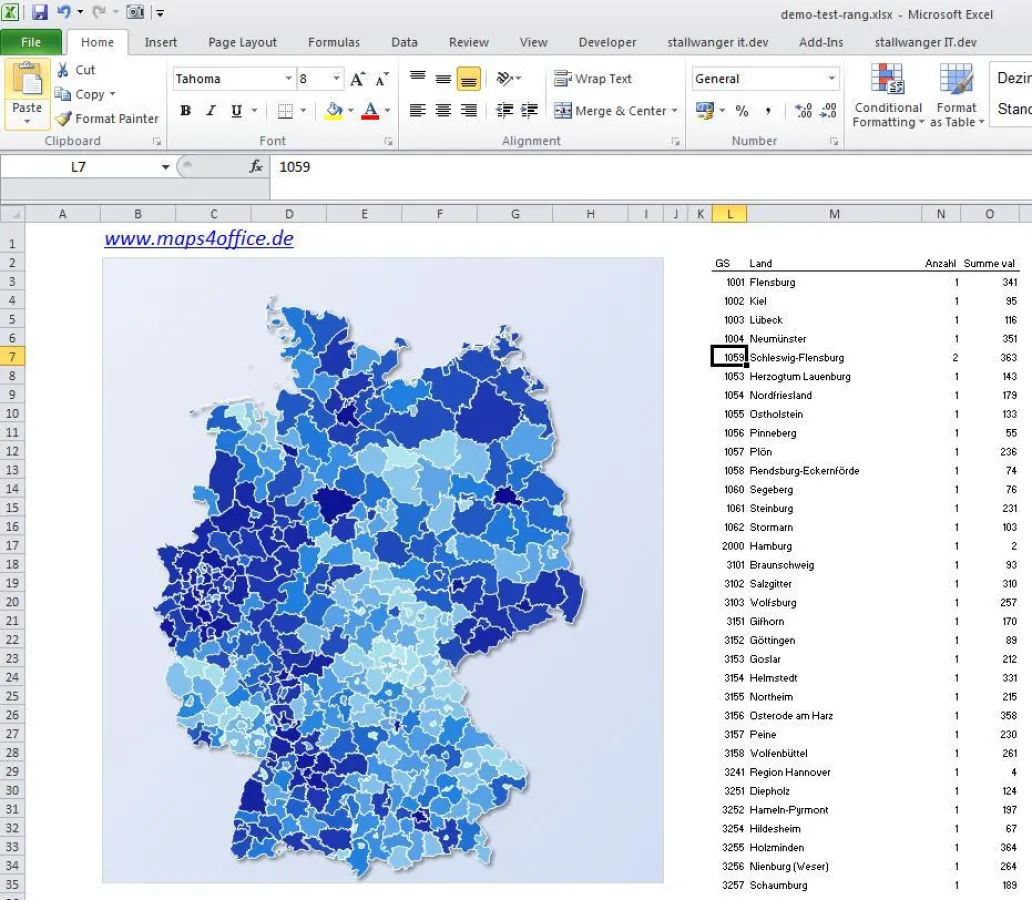Viewport: 1032px width, 900px height.
Task: Apply Percent Style formatting
Action: [x=741, y=111]
